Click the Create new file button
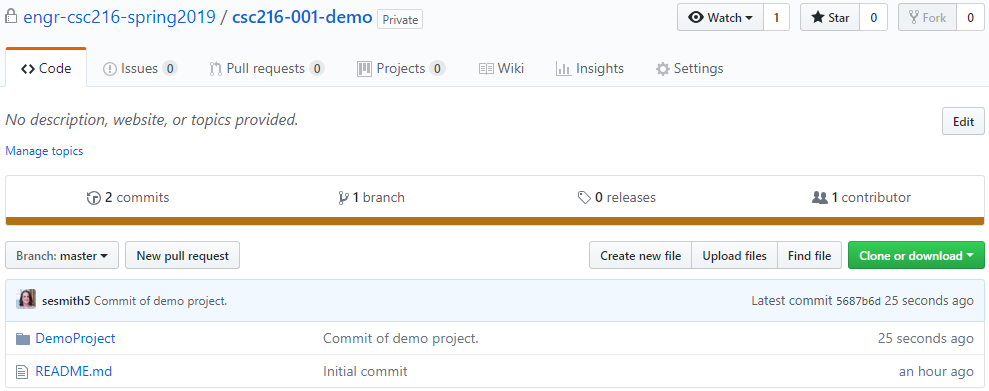989x391 pixels. click(641, 255)
